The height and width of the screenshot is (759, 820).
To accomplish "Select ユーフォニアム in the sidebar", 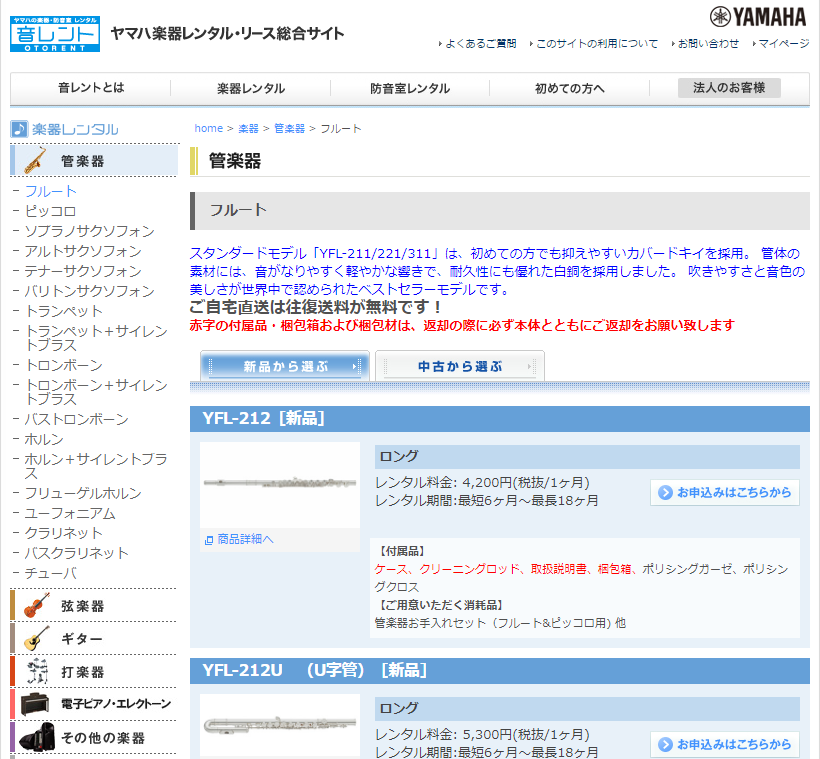I will (x=70, y=513).
